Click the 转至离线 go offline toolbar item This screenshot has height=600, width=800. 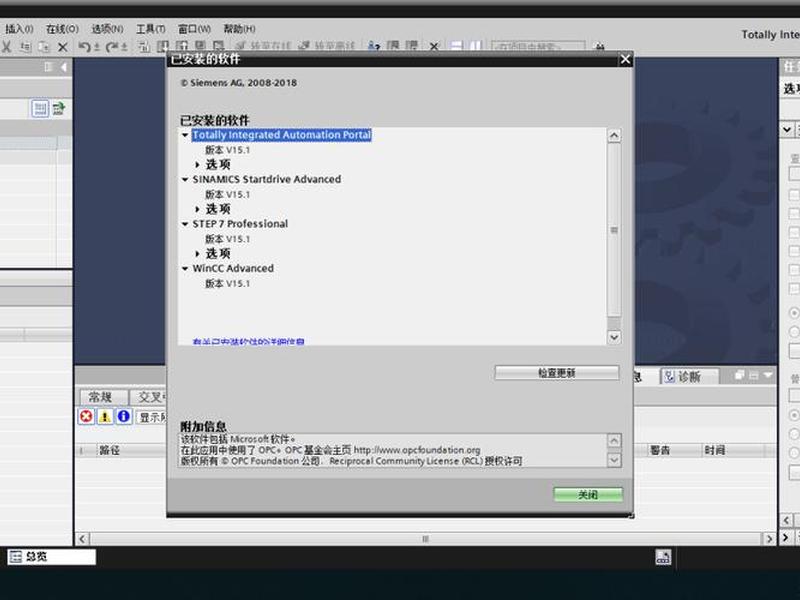326,46
